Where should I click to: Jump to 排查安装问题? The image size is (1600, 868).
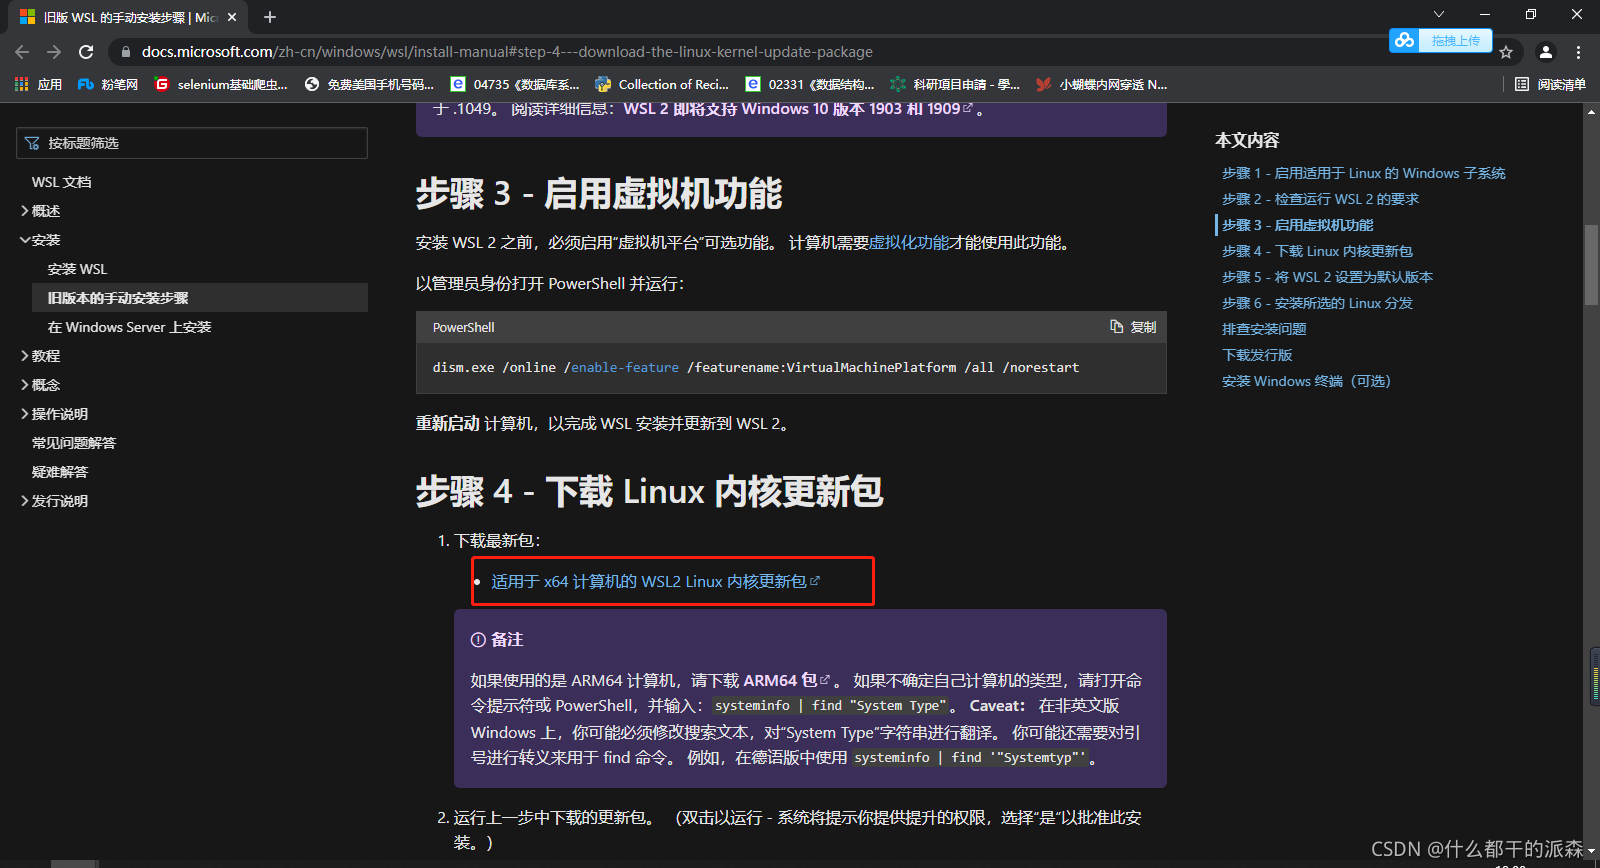pyautogui.click(x=1264, y=330)
